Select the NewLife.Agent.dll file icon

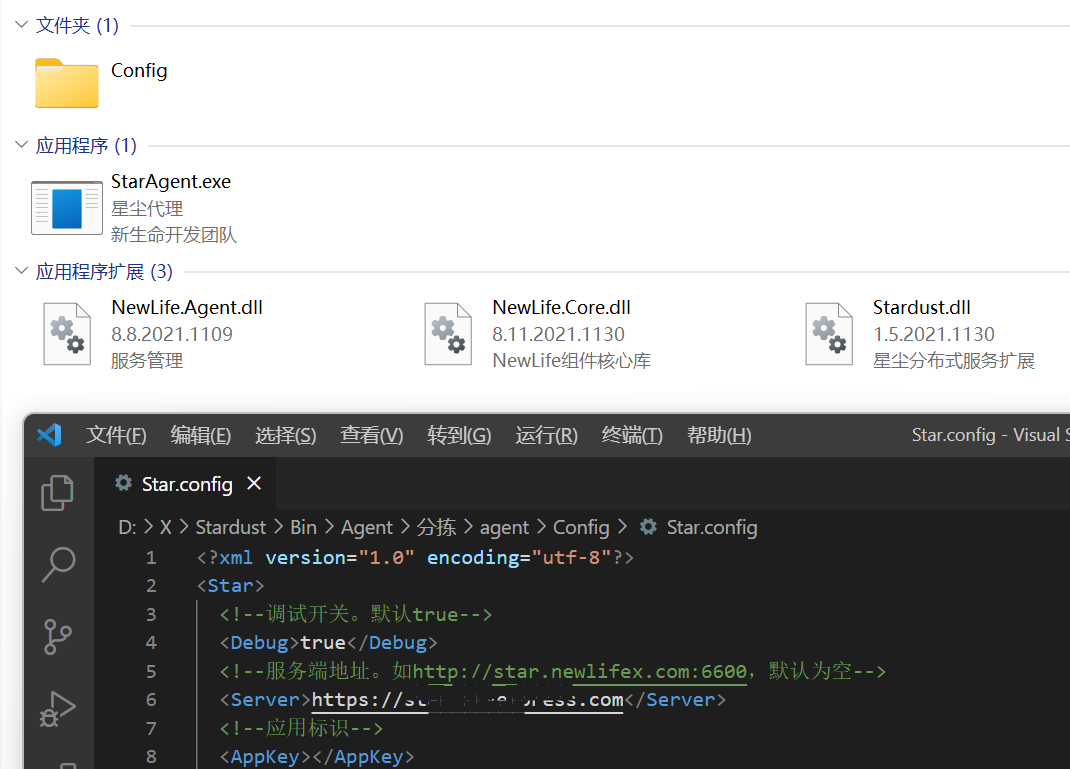(67, 334)
